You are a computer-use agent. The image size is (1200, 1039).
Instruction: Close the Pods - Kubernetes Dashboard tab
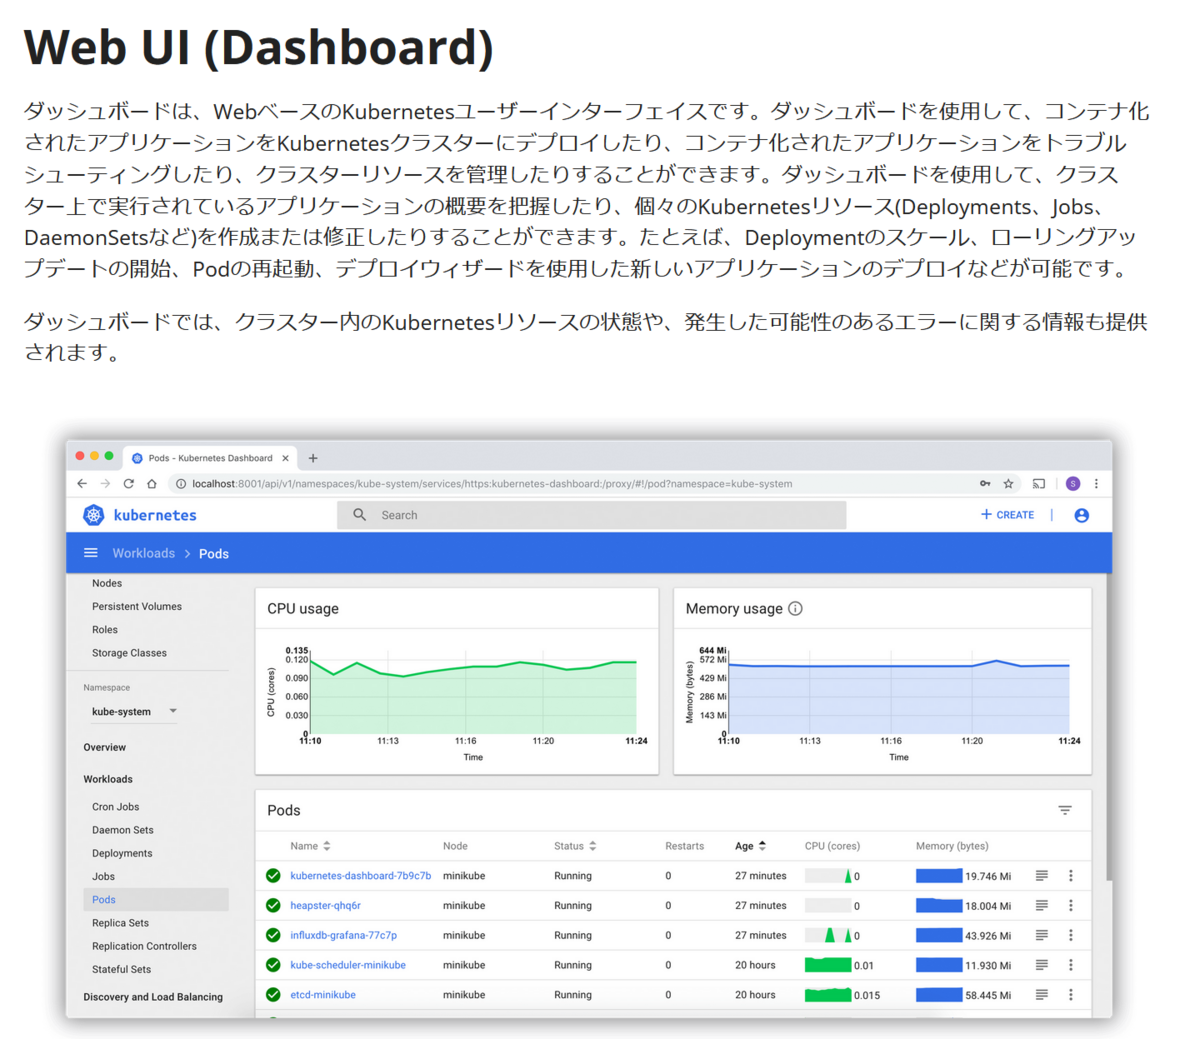[285, 458]
